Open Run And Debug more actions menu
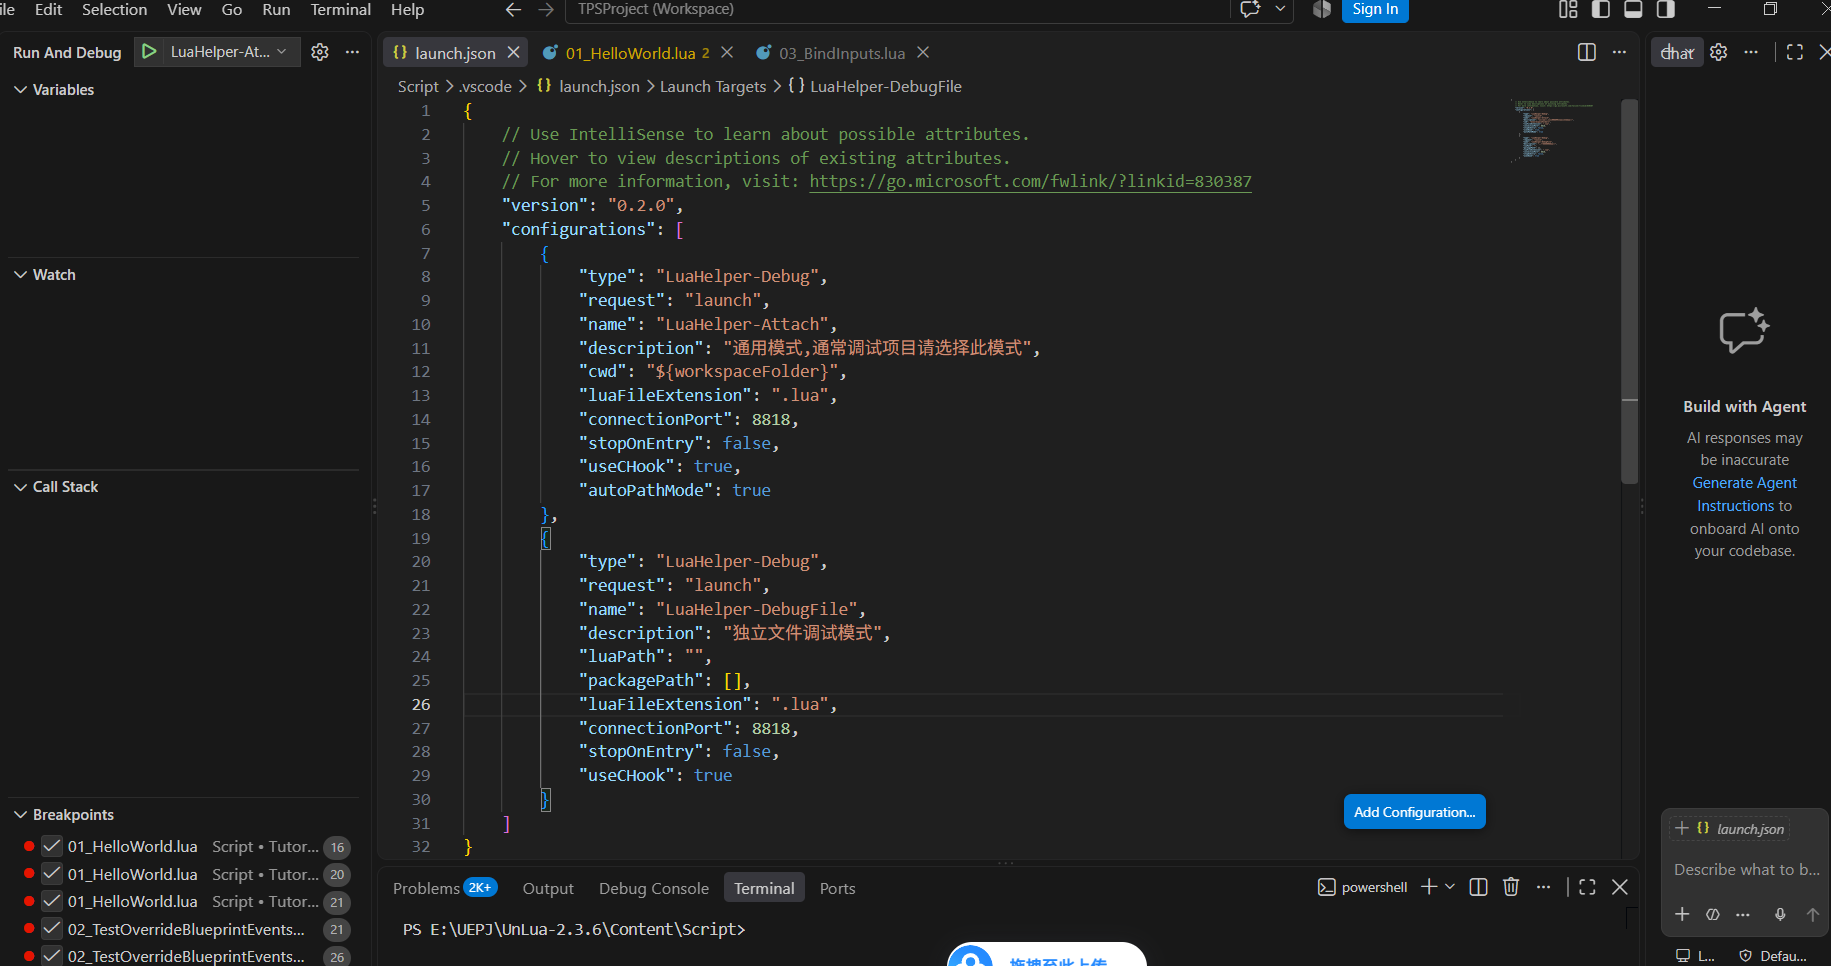Image resolution: width=1831 pixels, height=966 pixels. (352, 52)
